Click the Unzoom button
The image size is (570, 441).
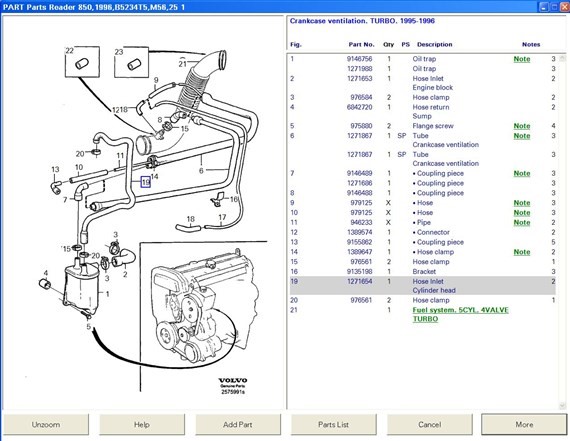[46, 424]
